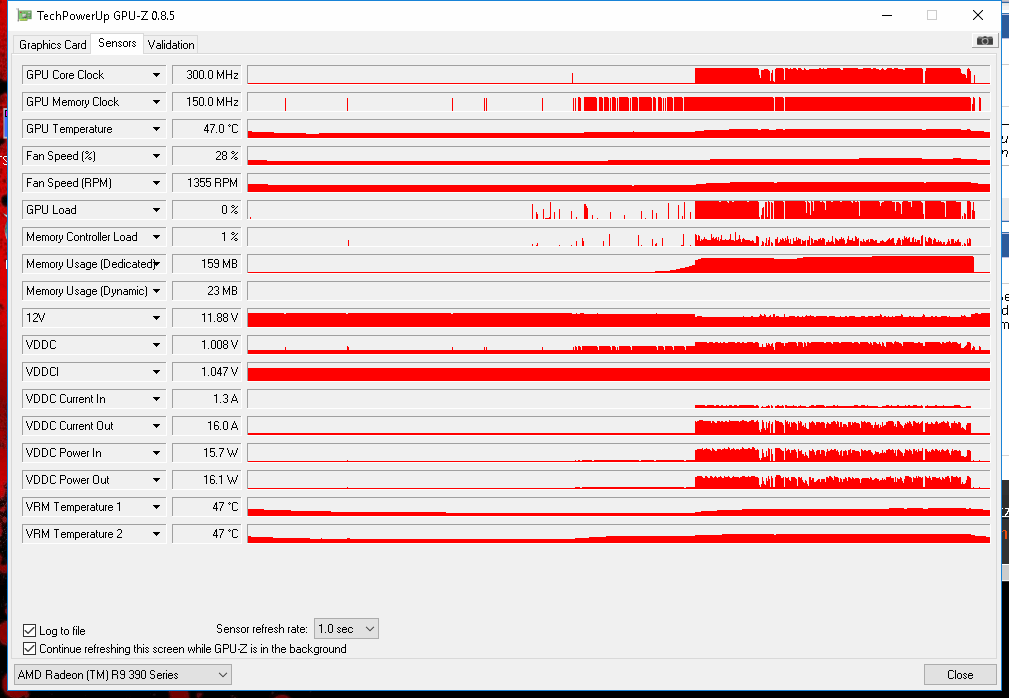This screenshot has height=698, width=1009.
Task: Open the 12V sensor dropdown
Action: 156,318
